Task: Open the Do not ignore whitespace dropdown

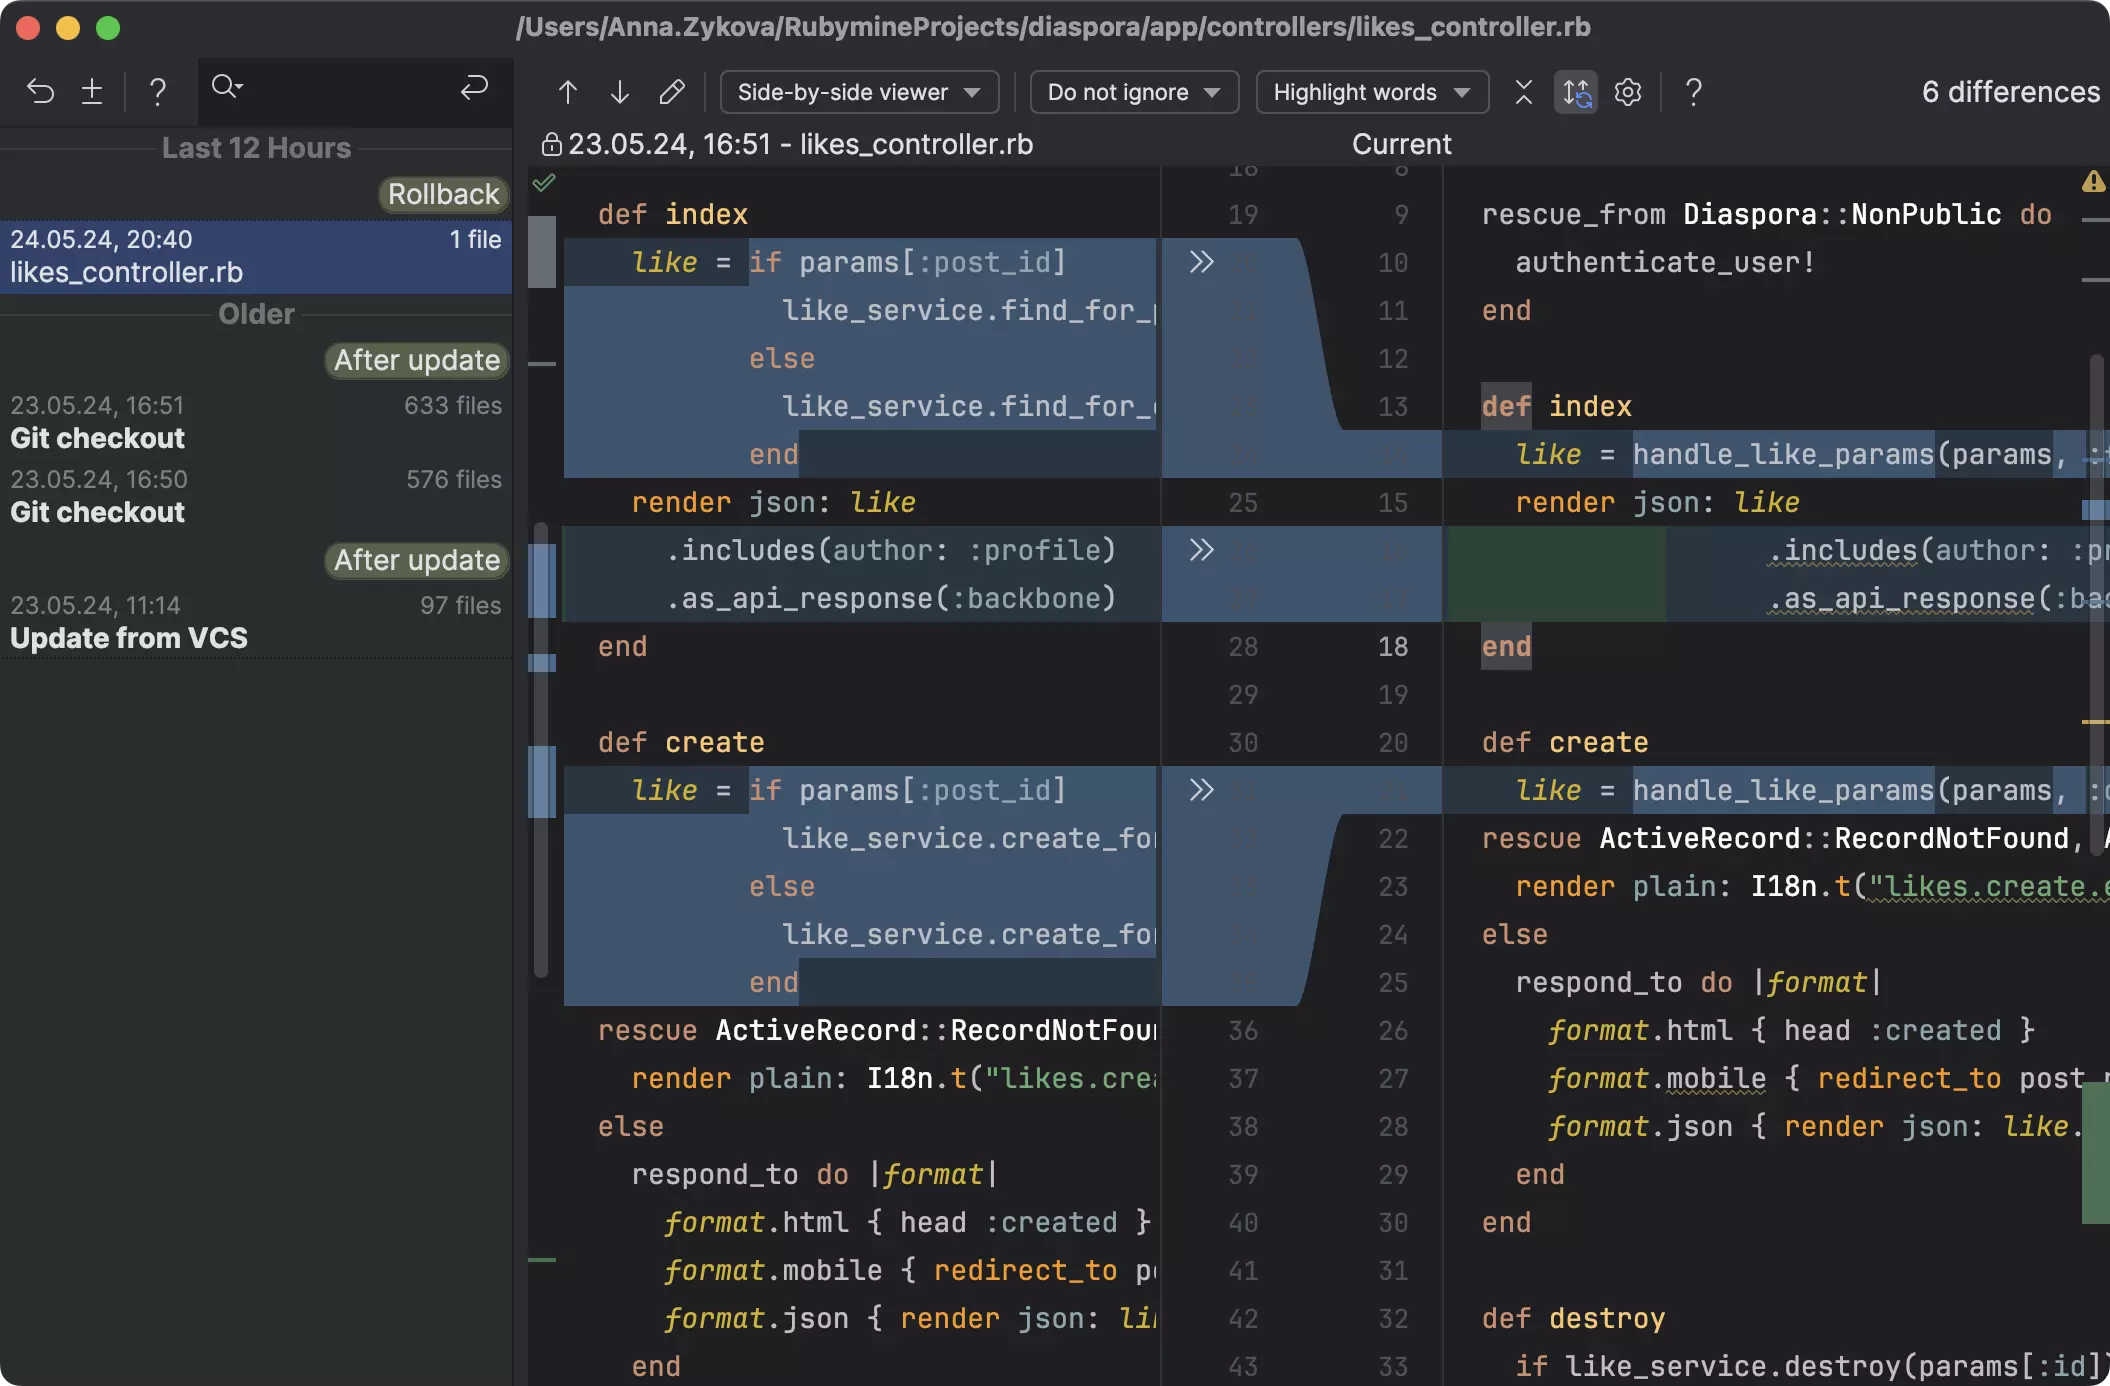Action: [x=1133, y=92]
